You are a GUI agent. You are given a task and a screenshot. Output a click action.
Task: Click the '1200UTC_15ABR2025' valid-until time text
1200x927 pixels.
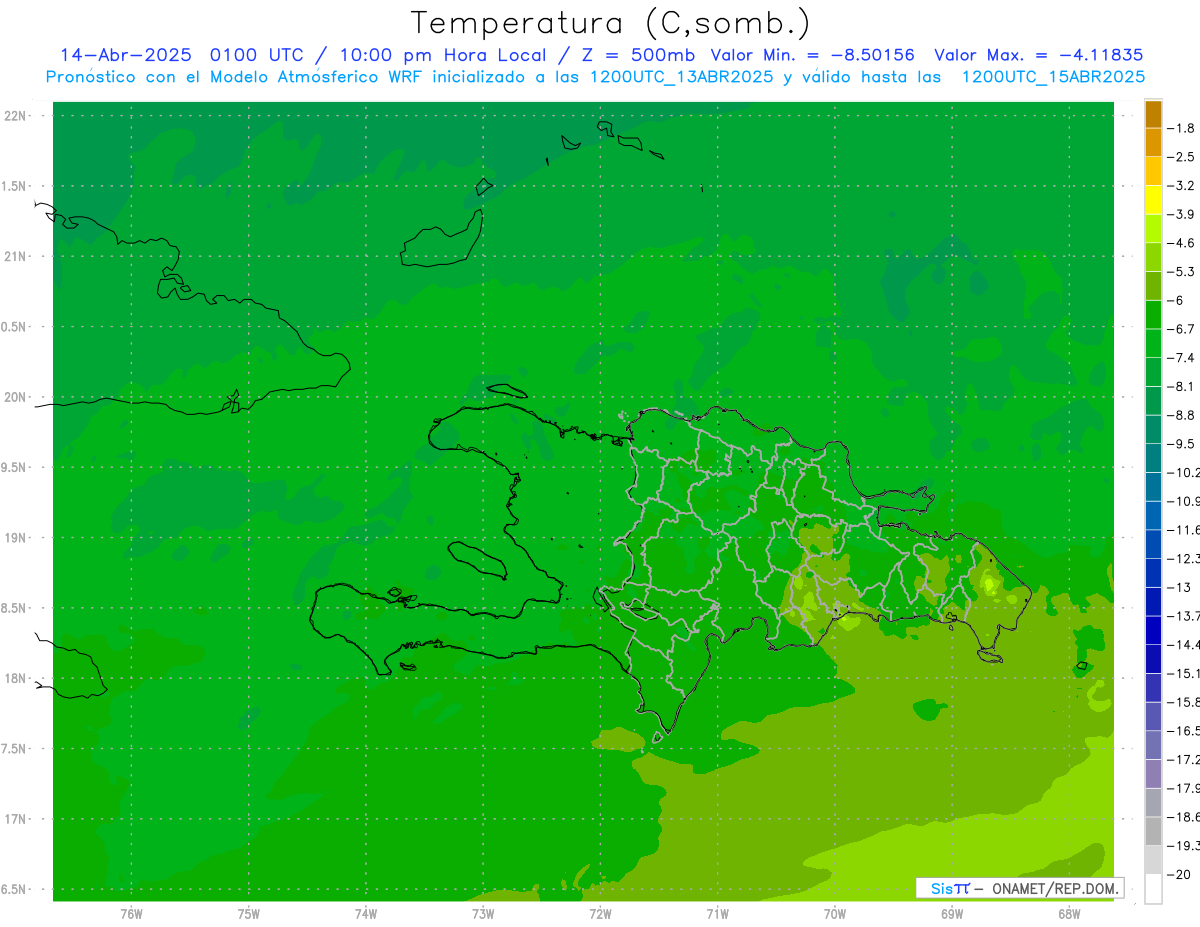[x=1053, y=77]
